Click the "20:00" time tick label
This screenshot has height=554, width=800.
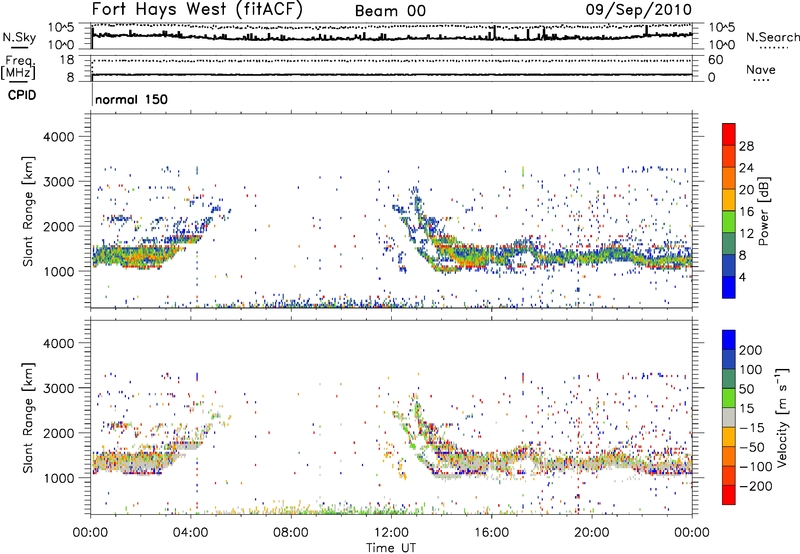point(591,533)
